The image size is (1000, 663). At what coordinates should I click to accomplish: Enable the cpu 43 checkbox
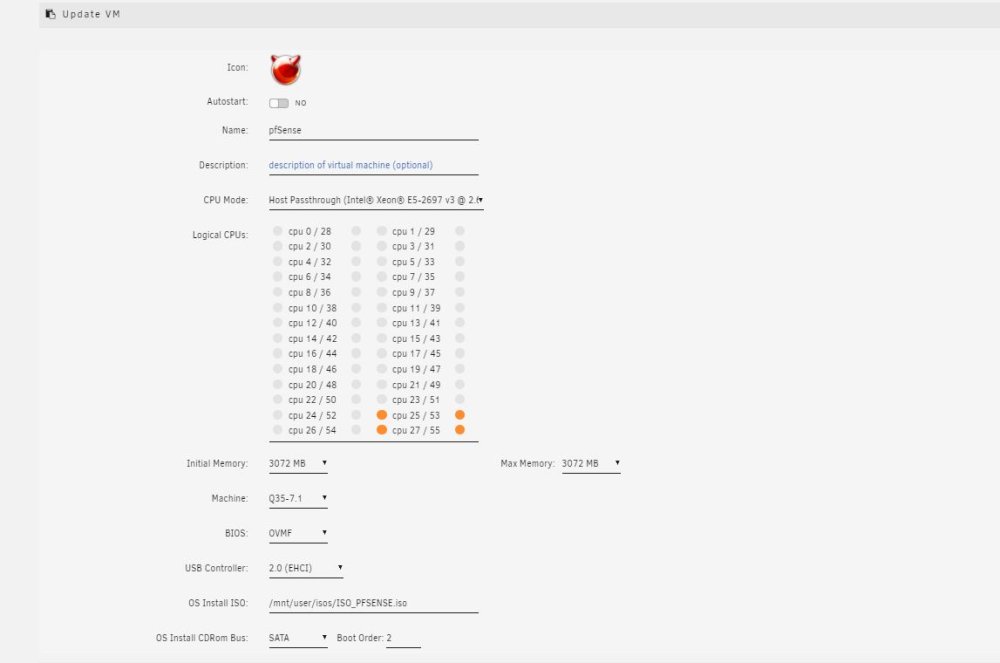coord(460,338)
